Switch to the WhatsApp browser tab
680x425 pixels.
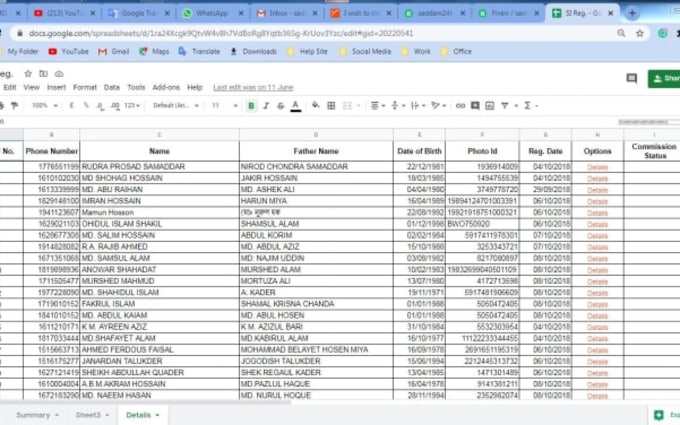click(212, 13)
